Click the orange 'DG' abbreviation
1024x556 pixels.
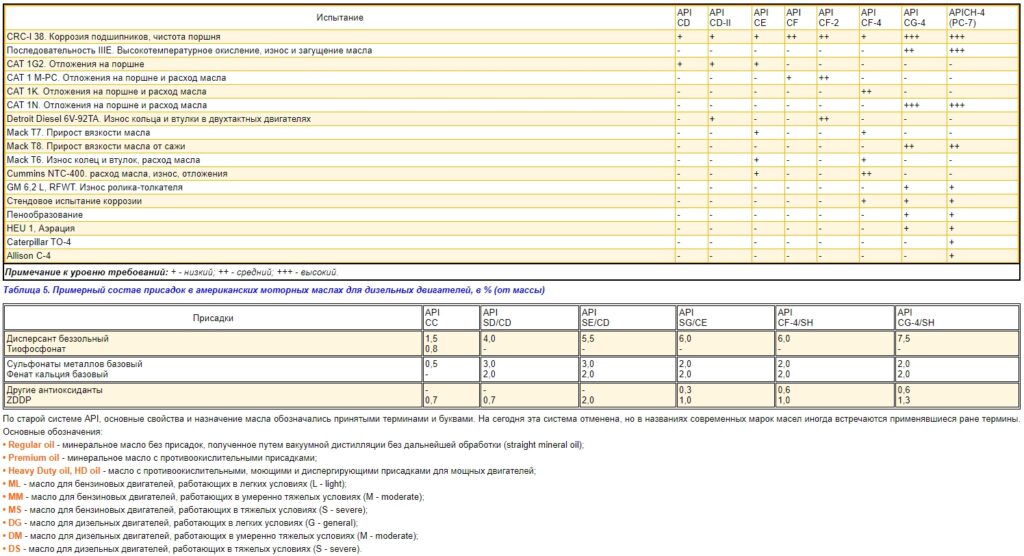(14, 523)
